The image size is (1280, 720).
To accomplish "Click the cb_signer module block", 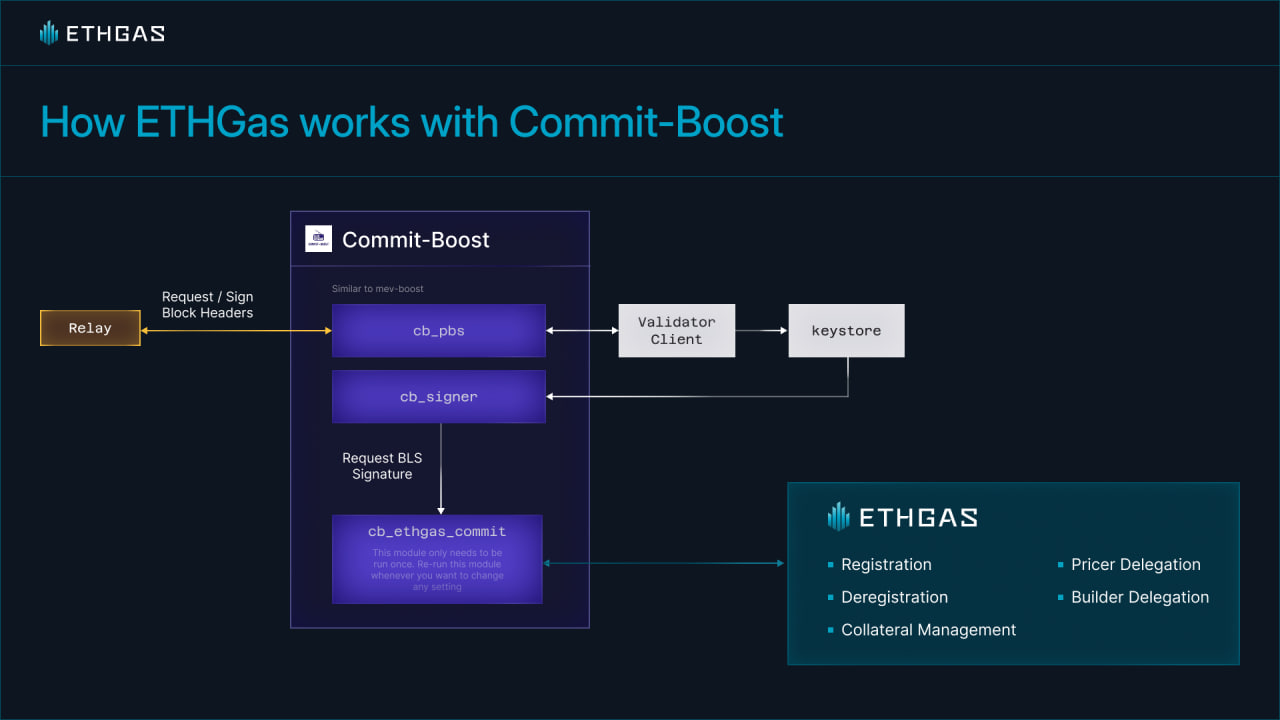I will tap(438, 397).
